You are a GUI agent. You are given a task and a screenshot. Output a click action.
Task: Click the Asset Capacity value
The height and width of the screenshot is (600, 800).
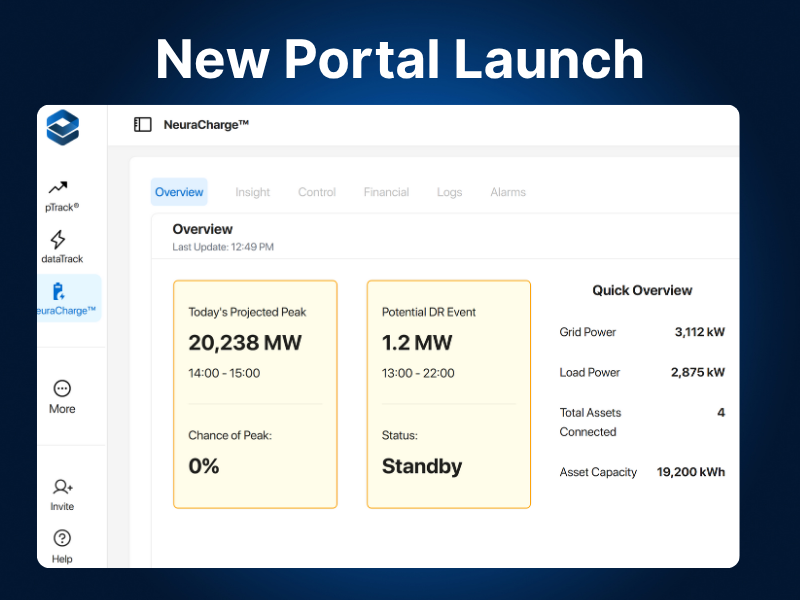(x=691, y=472)
